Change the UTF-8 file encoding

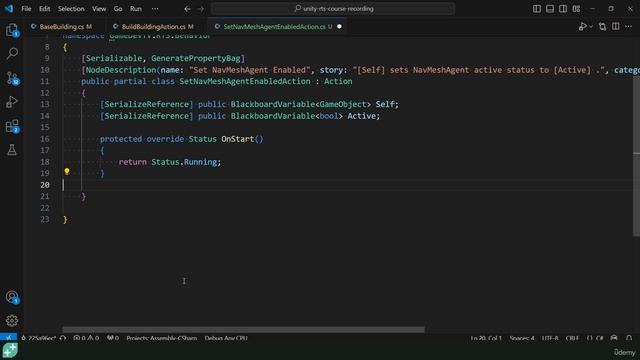tap(550, 338)
